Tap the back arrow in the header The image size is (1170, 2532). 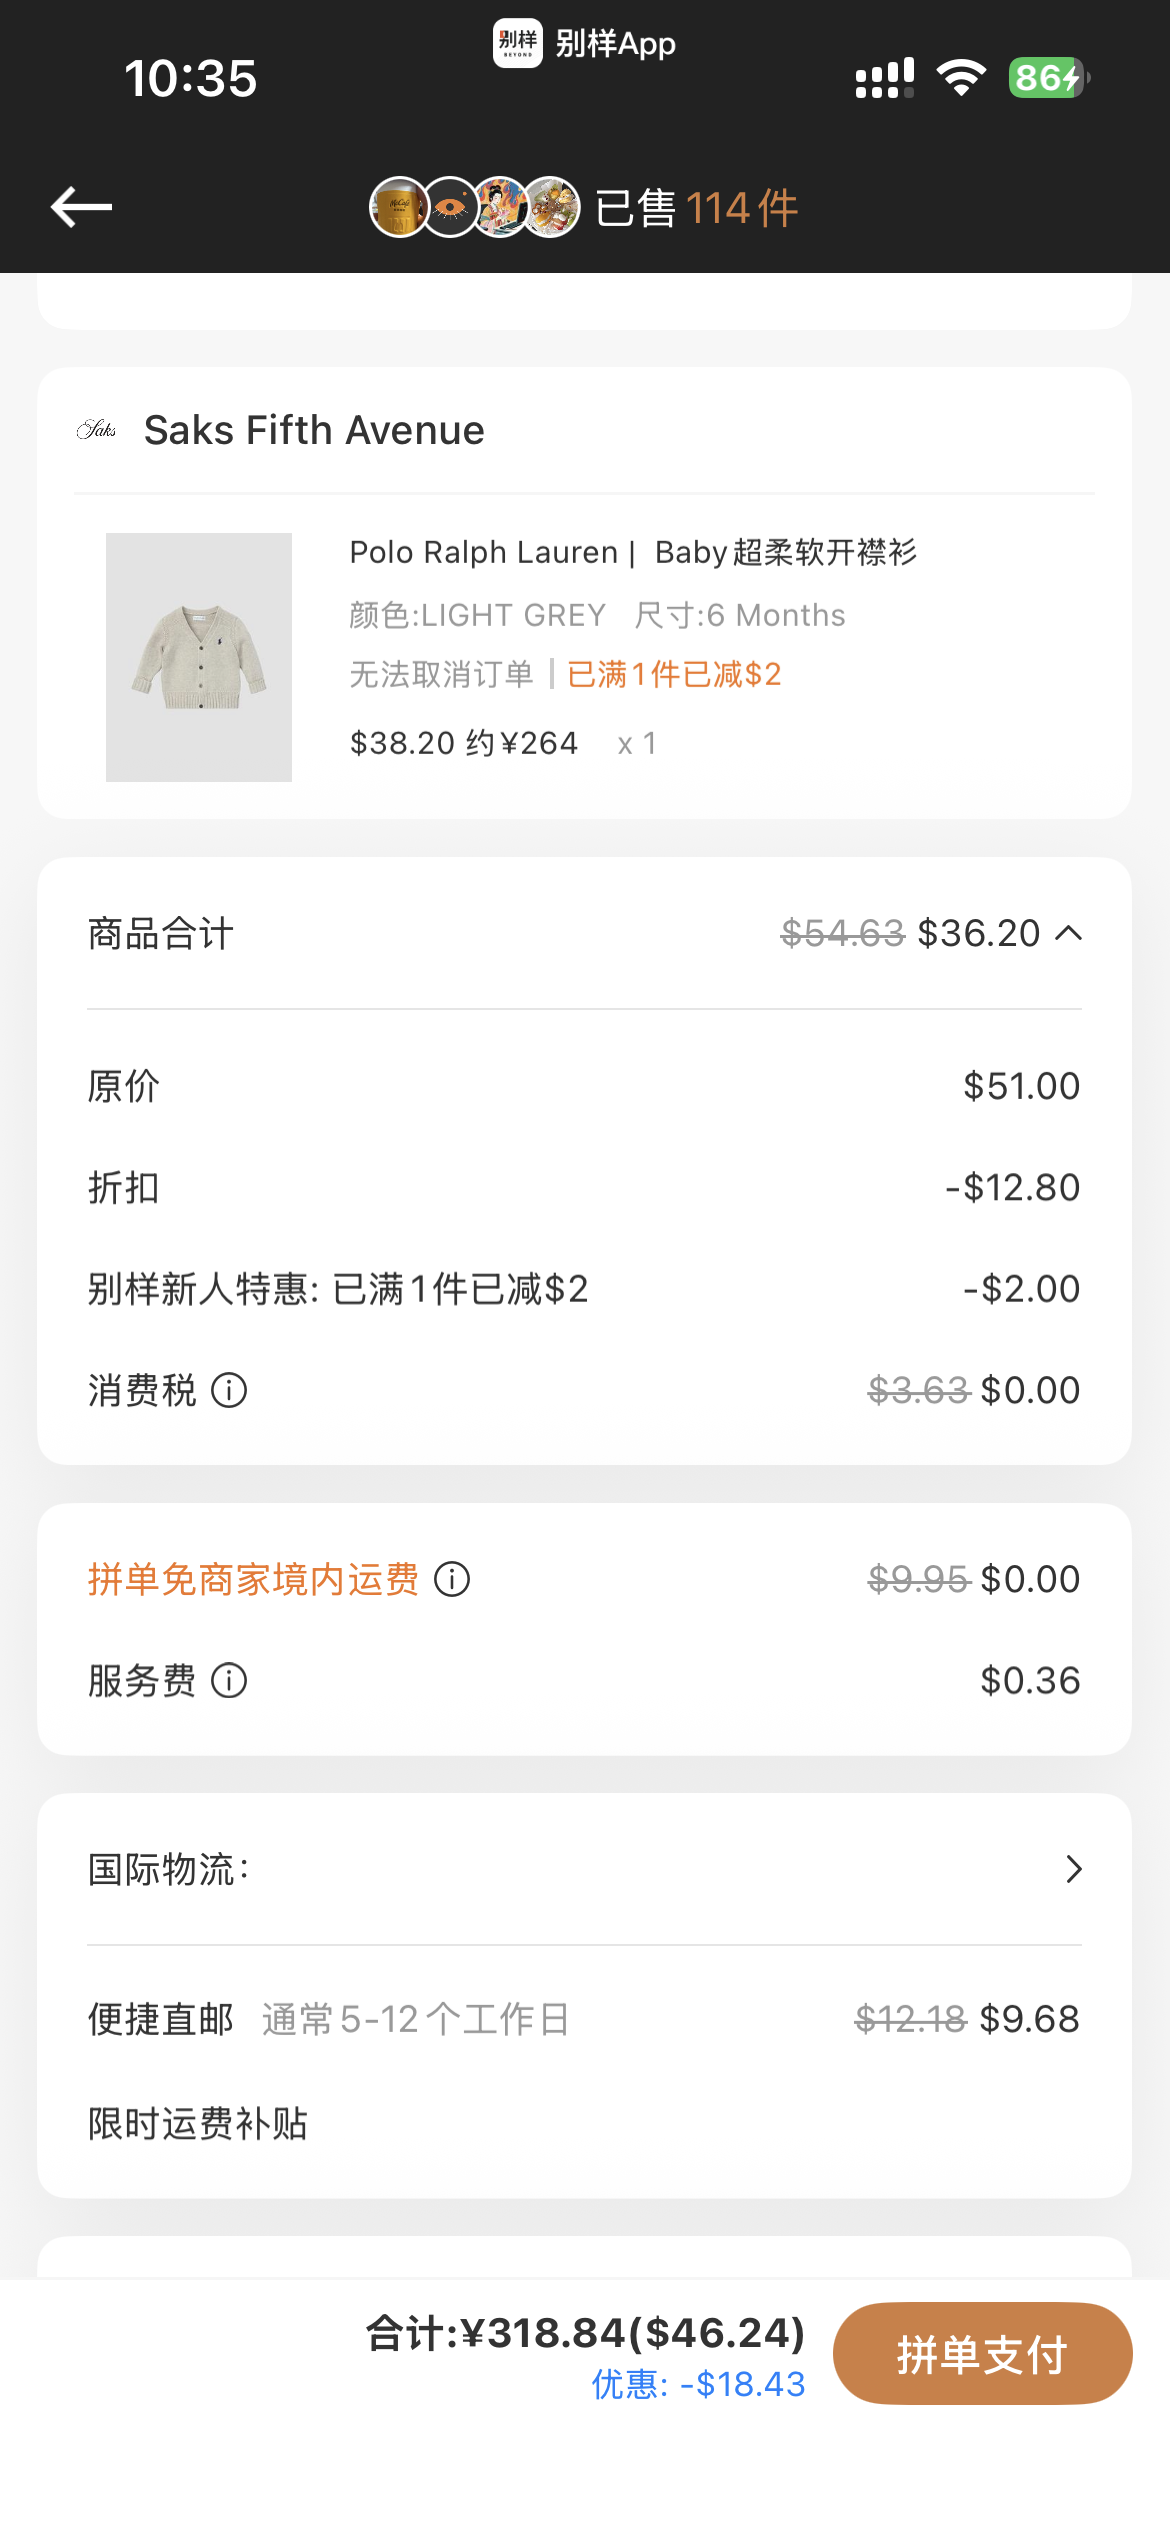[81, 207]
